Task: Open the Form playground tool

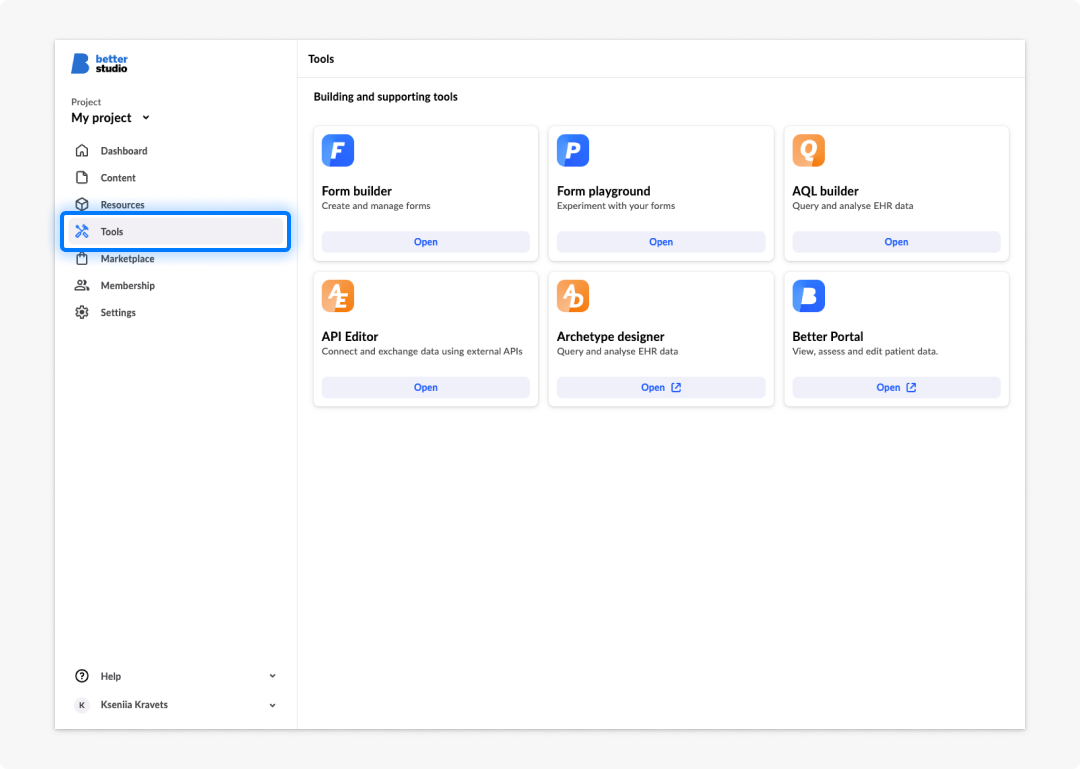Action: pyautogui.click(x=661, y=242)
